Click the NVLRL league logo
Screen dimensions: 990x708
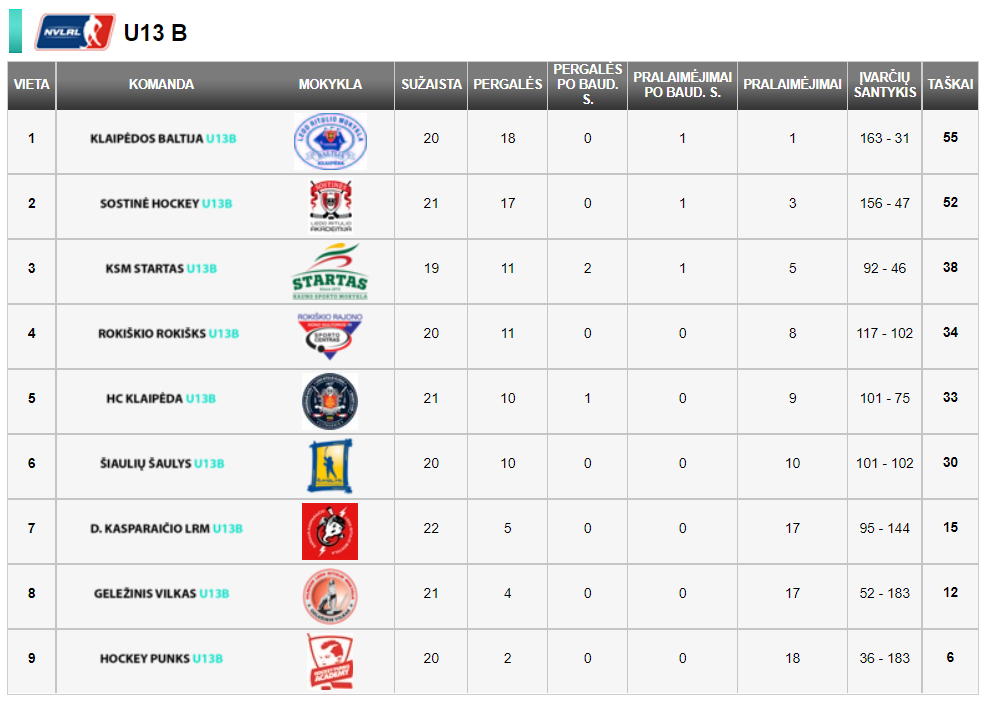[75, 32]
